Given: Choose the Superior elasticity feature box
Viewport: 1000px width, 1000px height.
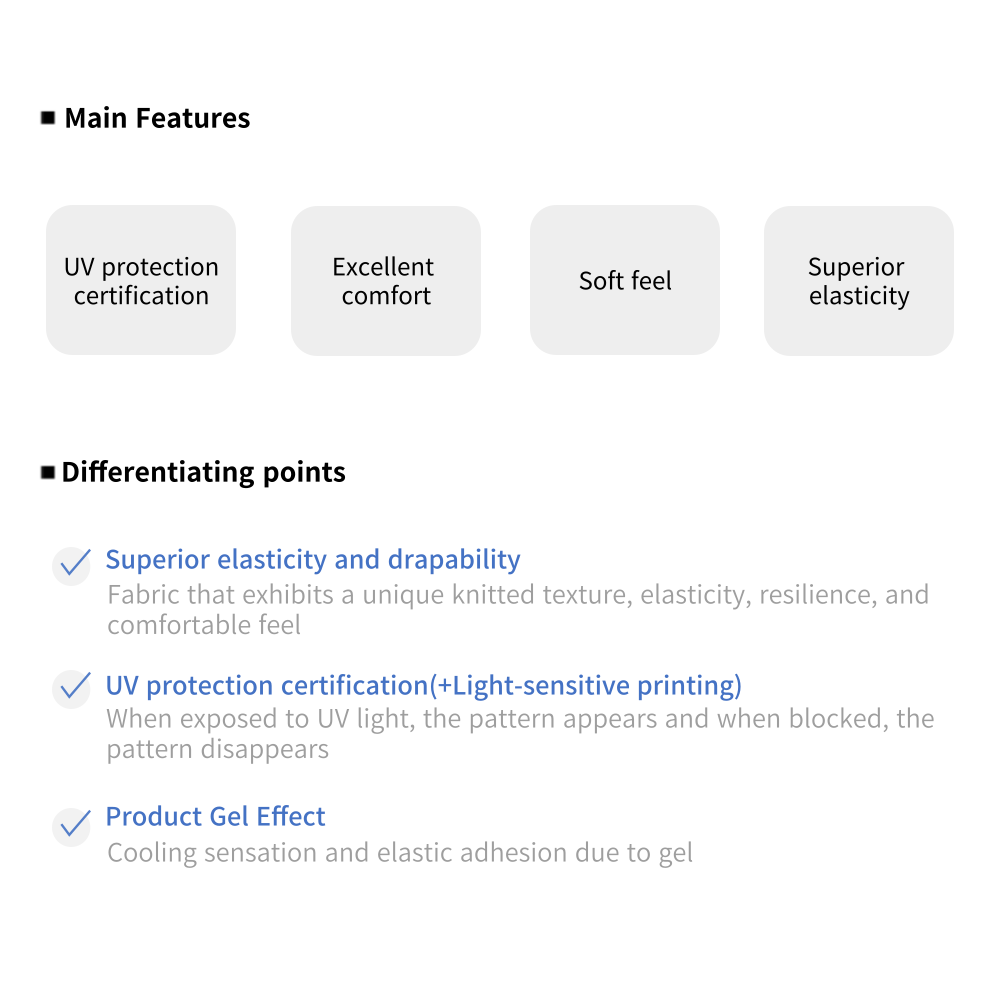Looking at the screenshot, I should click(858, 281).
